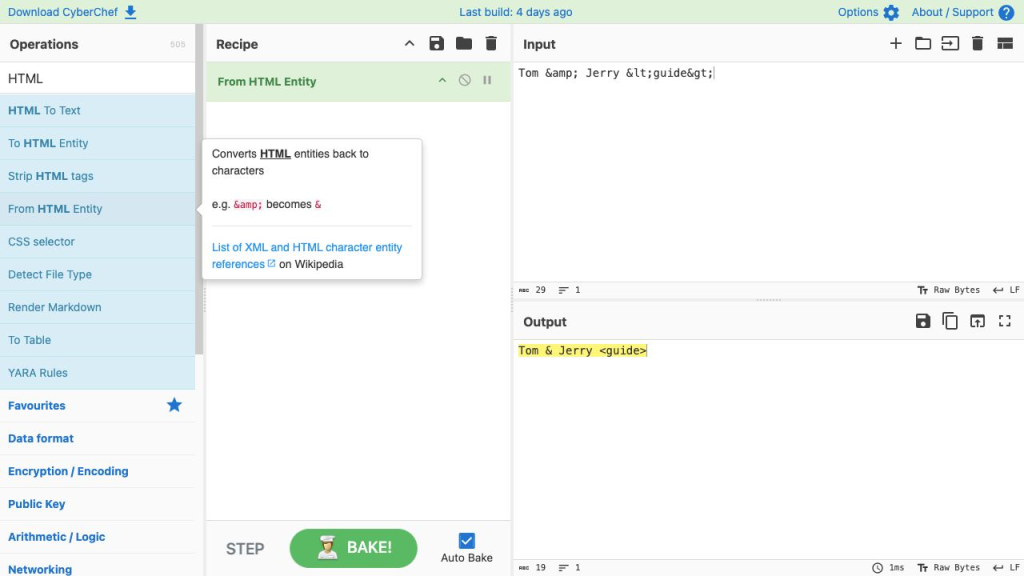Image resolution: width=1024 pixels, height=576 pixels.
Task: Select Render Markdown operation
Action: click(97, 307)
